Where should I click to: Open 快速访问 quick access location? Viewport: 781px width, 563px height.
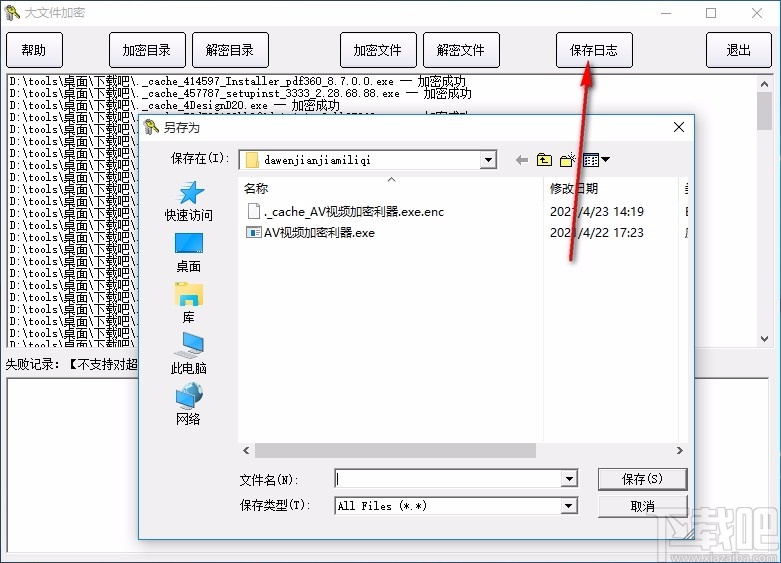189,202
